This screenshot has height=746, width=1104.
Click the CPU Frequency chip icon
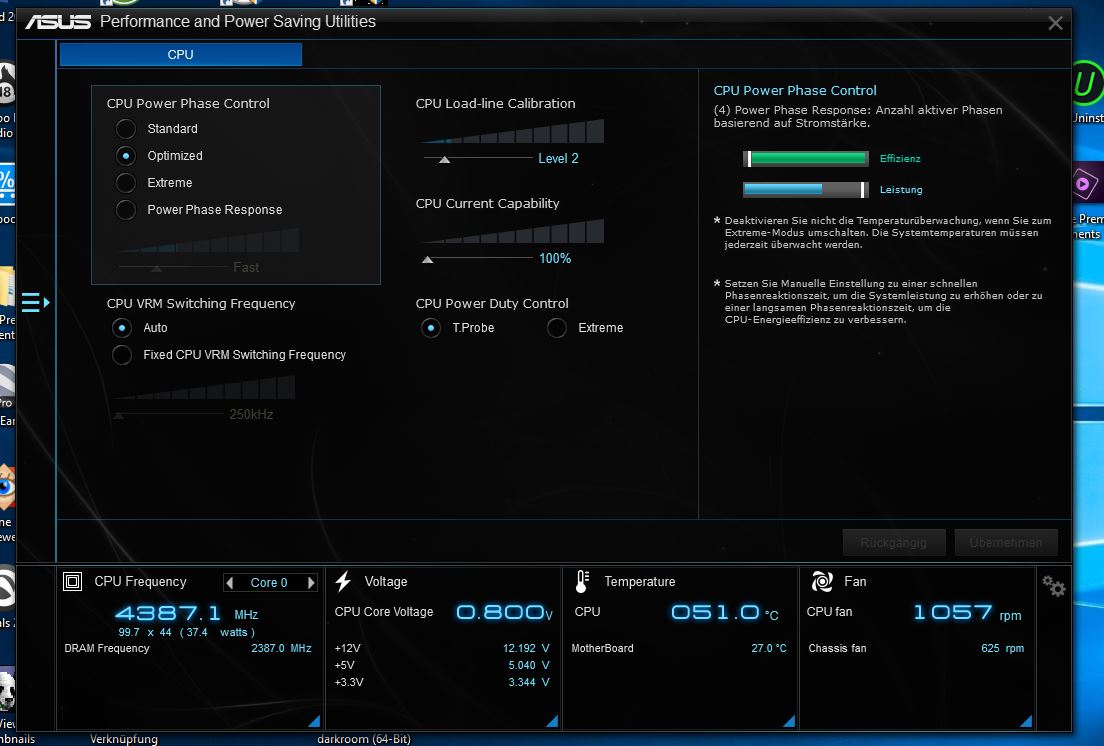(x=73, y=582)
